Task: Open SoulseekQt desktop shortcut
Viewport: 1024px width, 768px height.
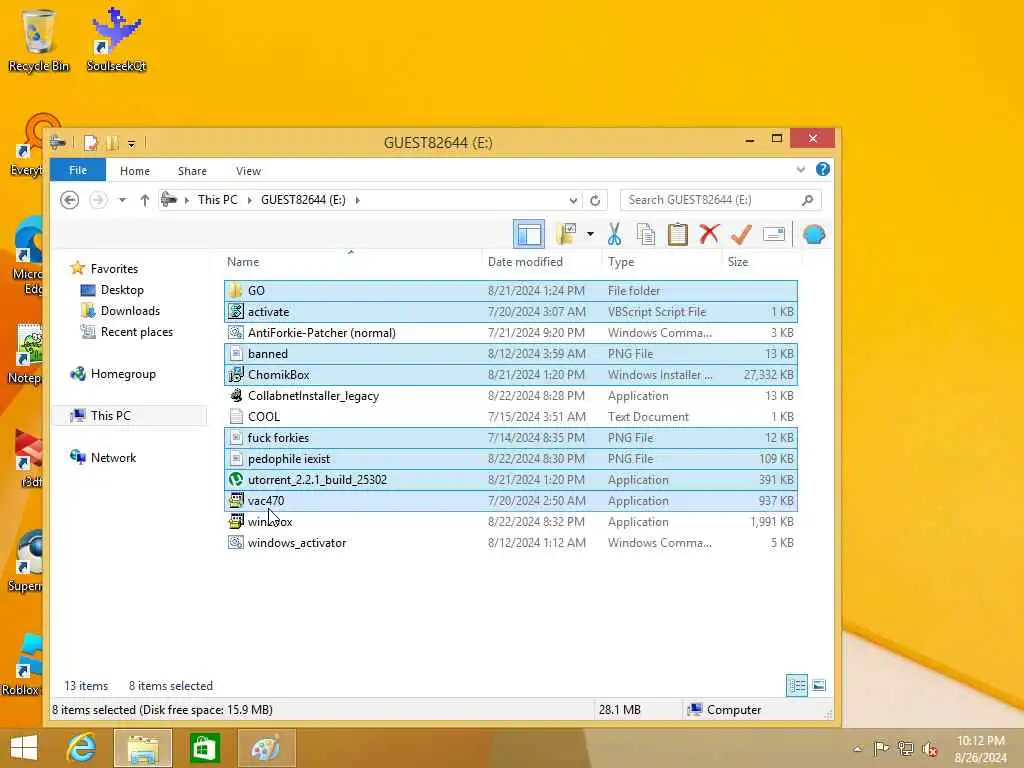Action: pyautogui.click(x=116, y=39)
